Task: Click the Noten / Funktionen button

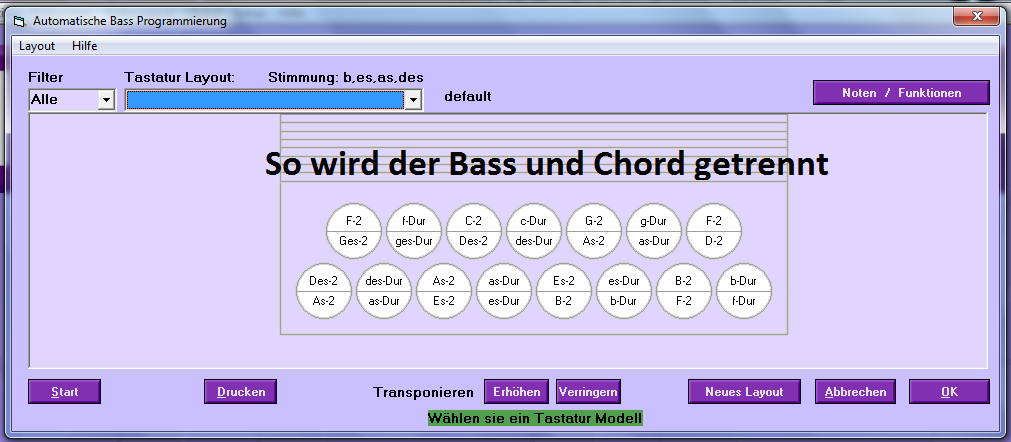Action: pos(901,93)
